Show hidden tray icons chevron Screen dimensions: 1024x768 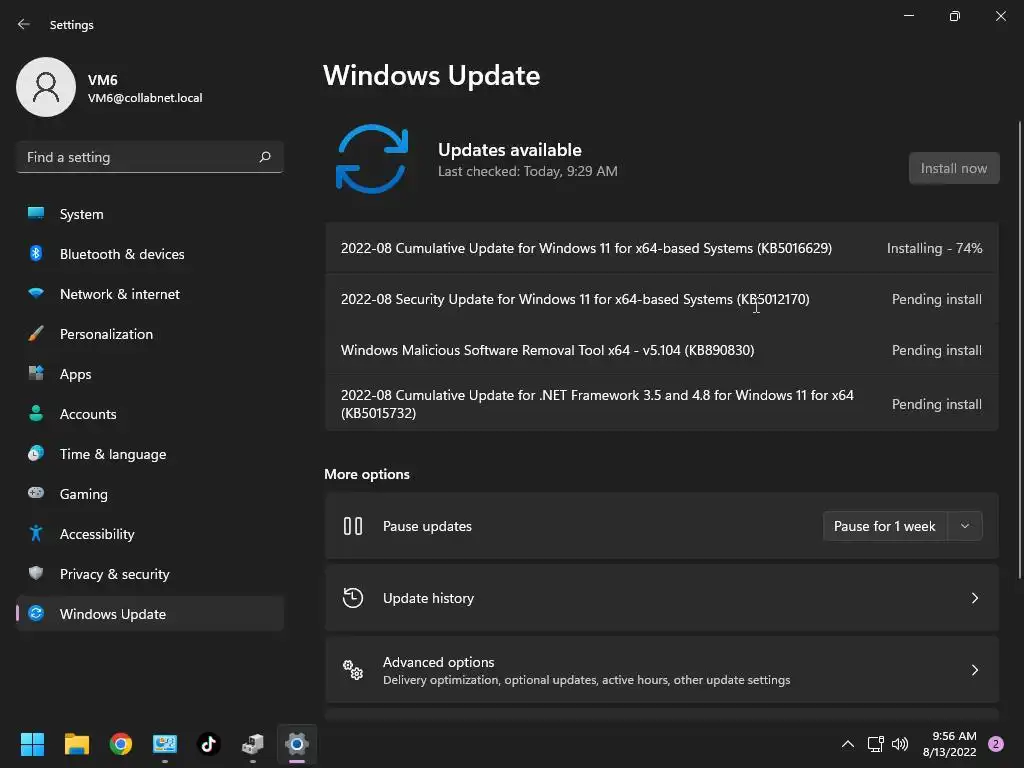(x=848, y=744)
